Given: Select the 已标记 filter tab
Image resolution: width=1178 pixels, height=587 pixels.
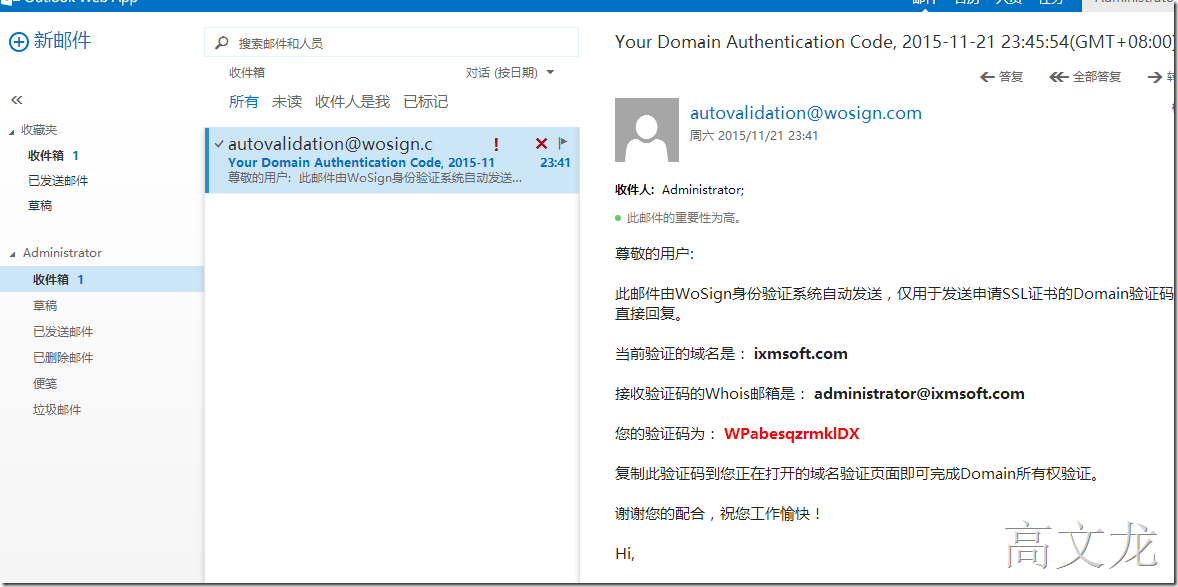Looking at the screenshot, I should click(x=426, y=101).
